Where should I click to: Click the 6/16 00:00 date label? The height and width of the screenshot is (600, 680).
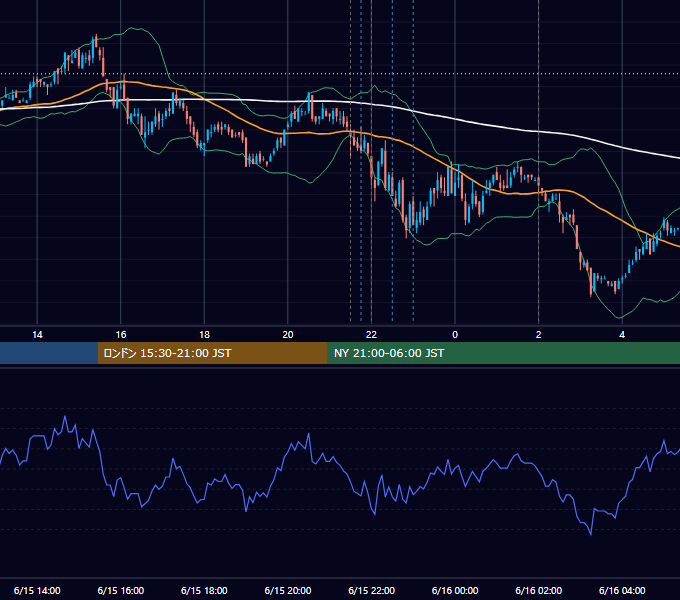(455, 590)
